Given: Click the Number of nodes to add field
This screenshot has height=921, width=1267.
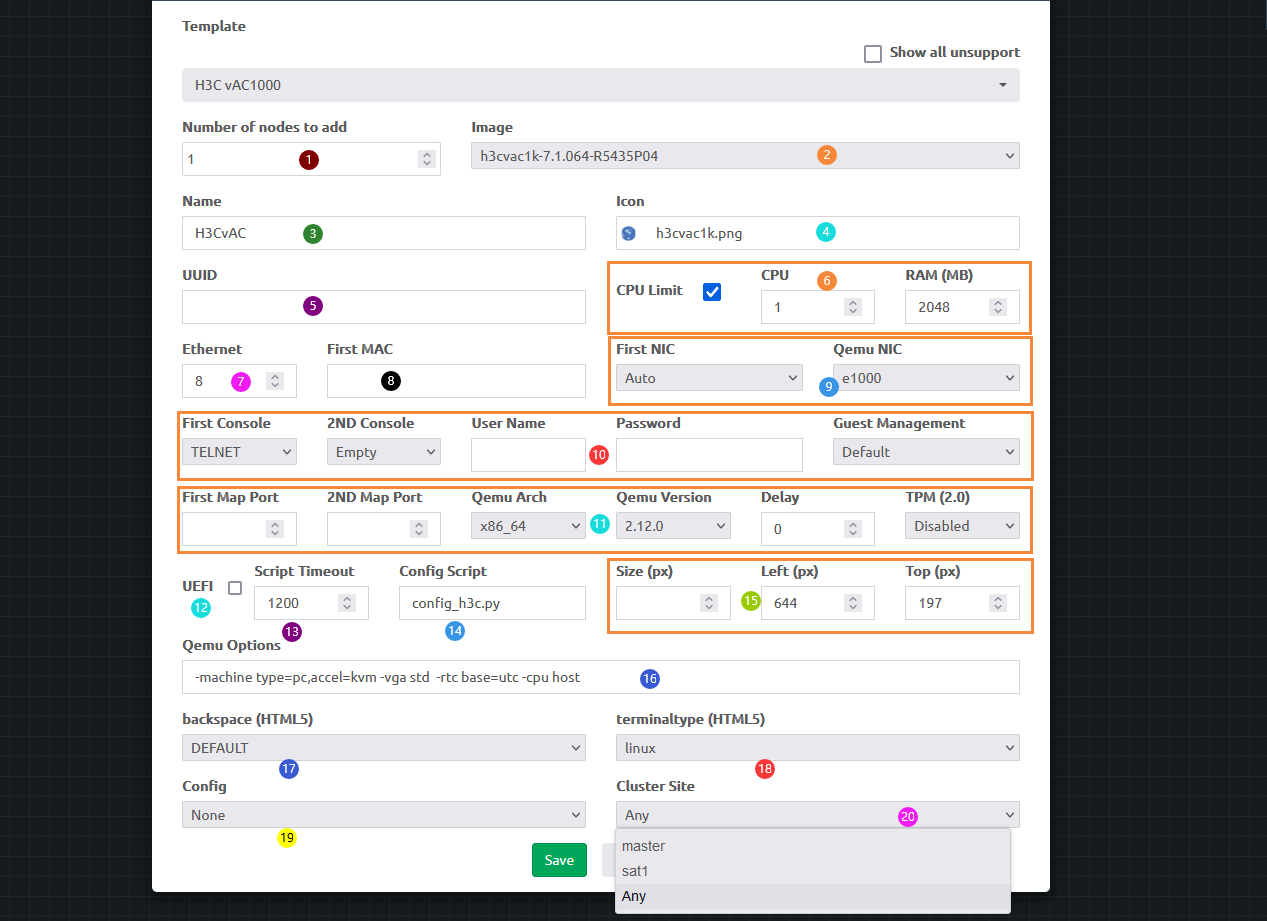Looking at the screenshot, I should pos(311,159).
